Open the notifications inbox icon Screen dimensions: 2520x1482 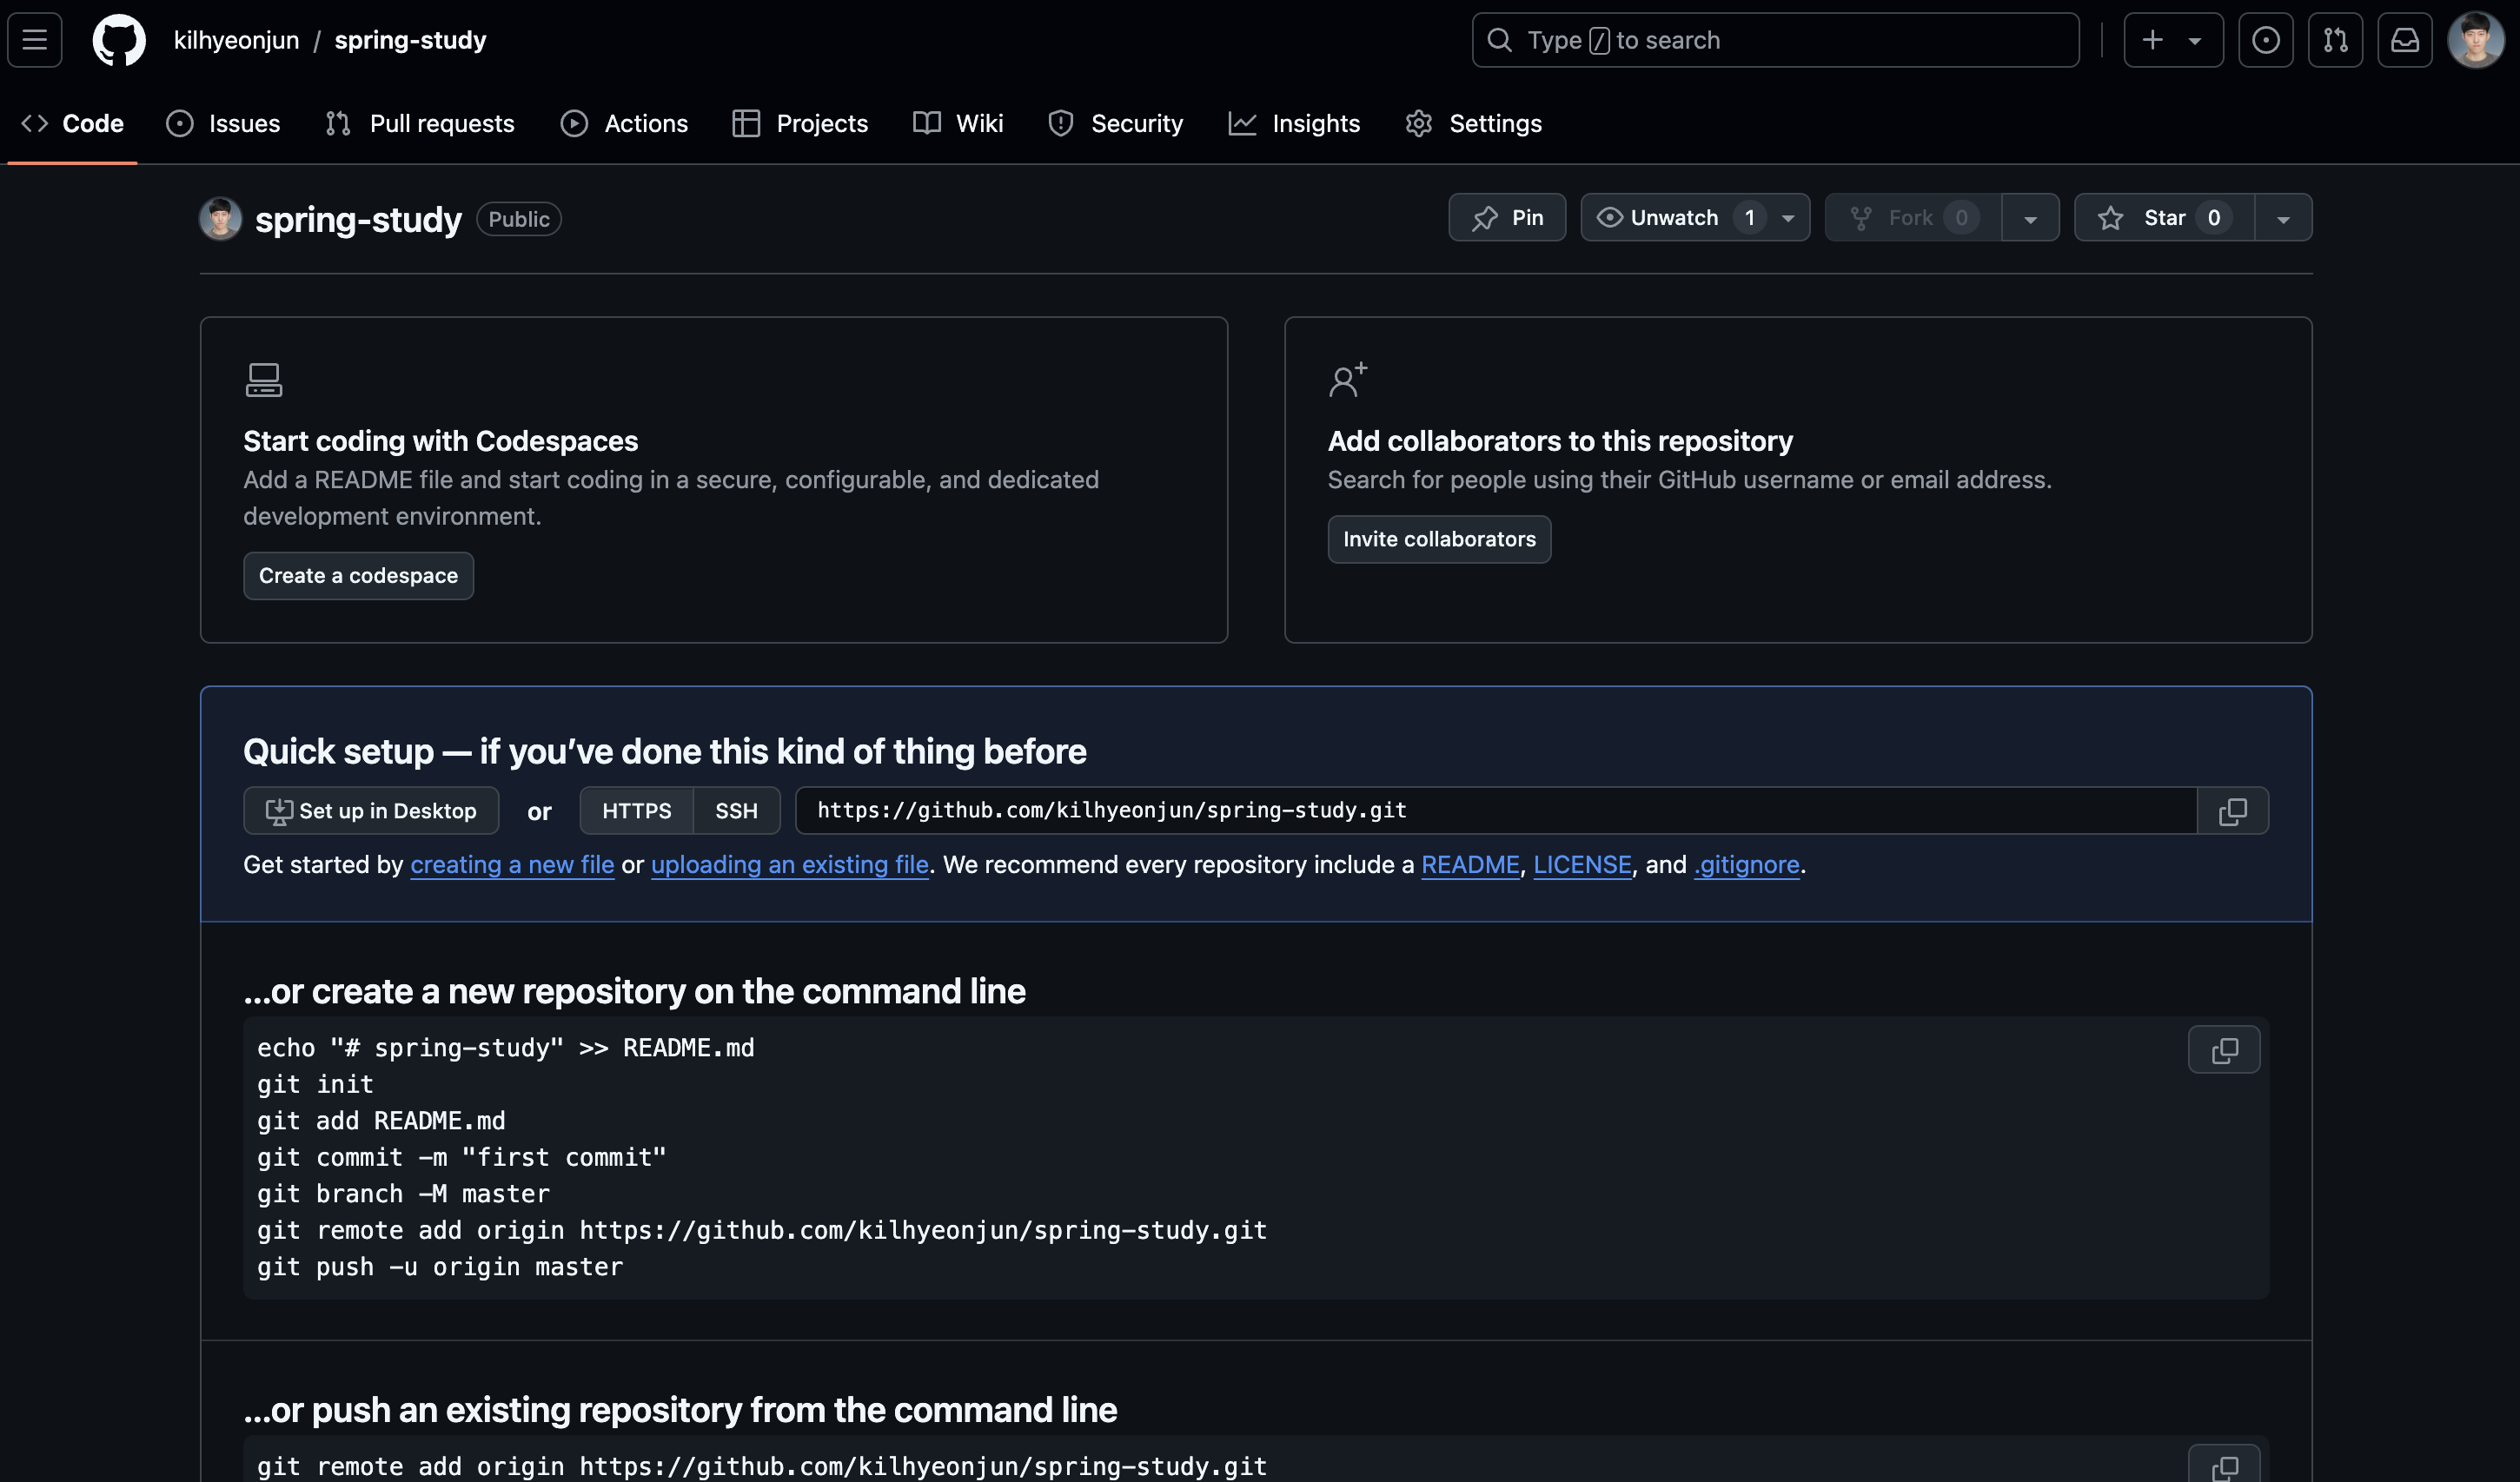click(2404, 40)
